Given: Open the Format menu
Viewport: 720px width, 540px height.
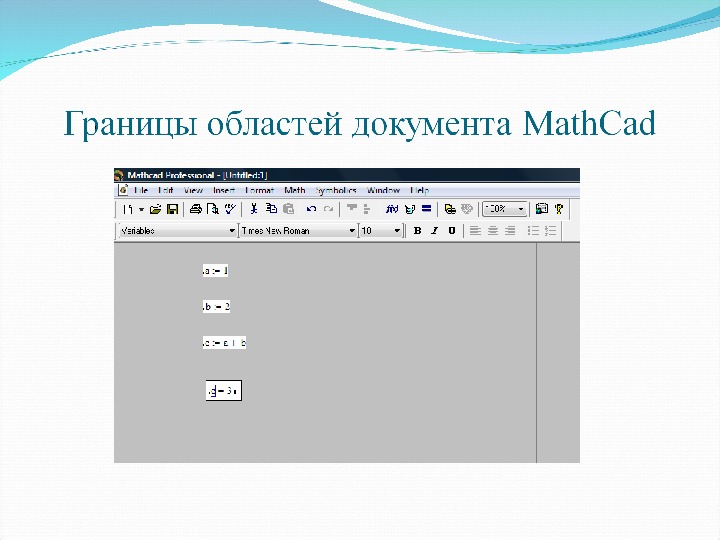Looking at the screenshot, I should (x=259, y=190).
